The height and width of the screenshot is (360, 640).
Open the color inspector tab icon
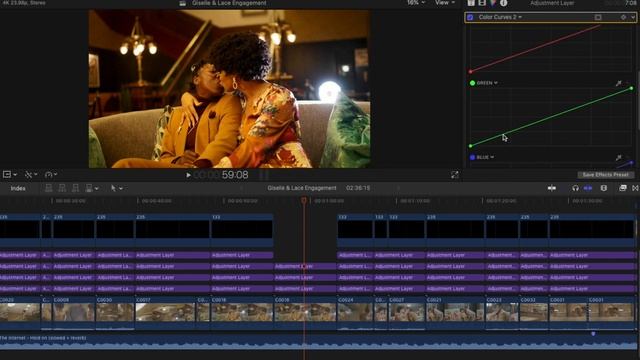[493, 3]
